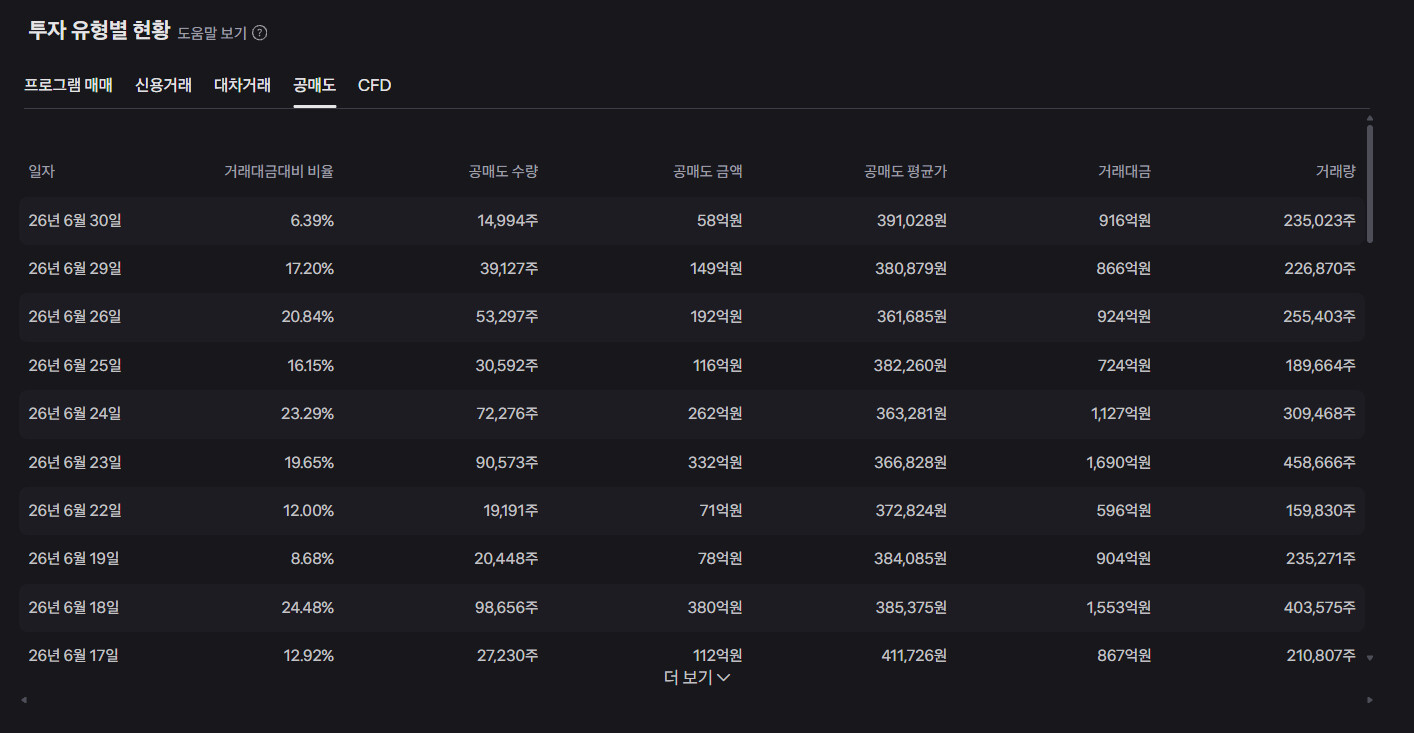Click the 391,028원 average price cell
1414x733 pixels.
911,220
